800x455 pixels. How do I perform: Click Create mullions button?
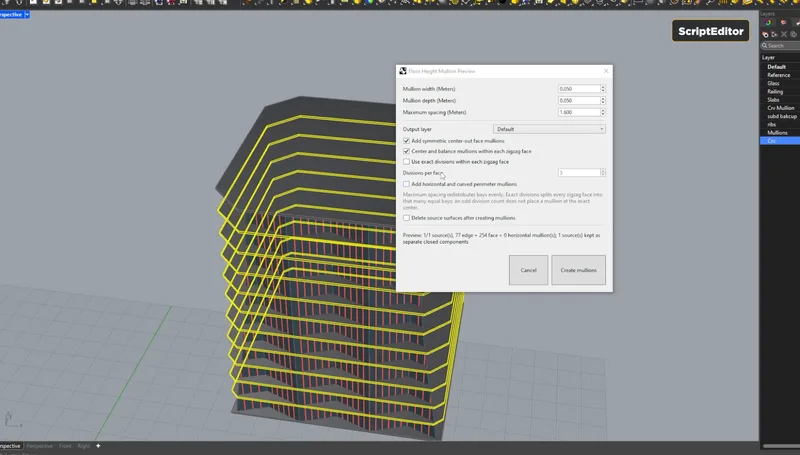578,270
